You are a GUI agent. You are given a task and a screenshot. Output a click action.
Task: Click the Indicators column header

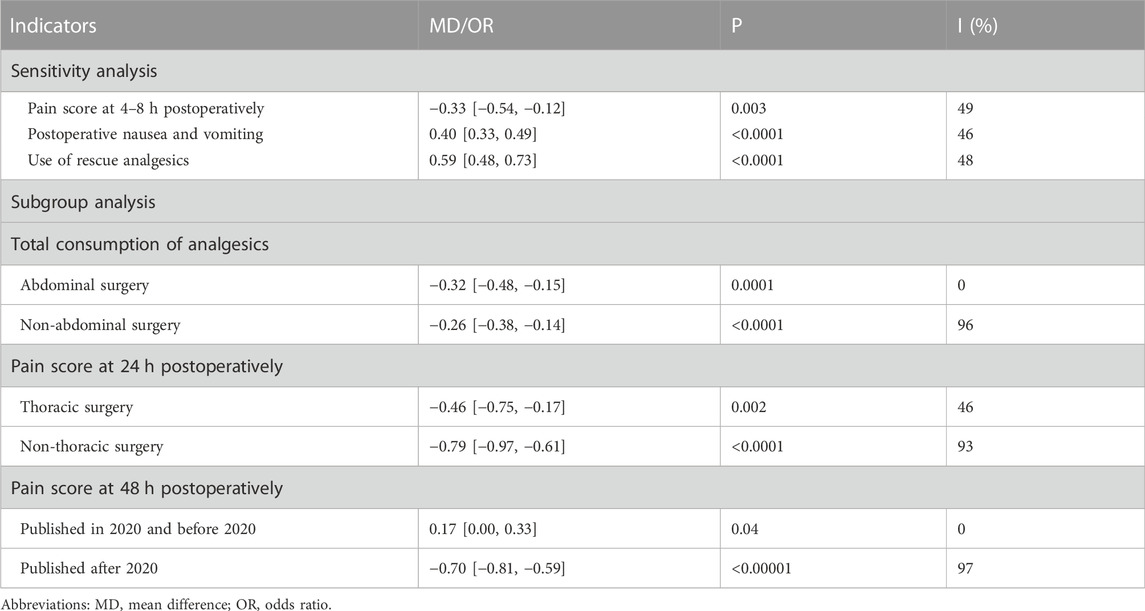pyautogui.click(x=53, y=26)
